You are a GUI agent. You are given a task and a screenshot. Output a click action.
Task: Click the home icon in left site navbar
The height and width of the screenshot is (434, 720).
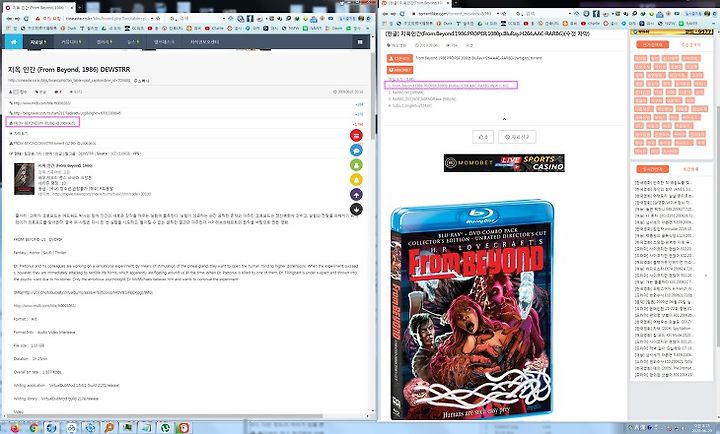click(14, 42)
